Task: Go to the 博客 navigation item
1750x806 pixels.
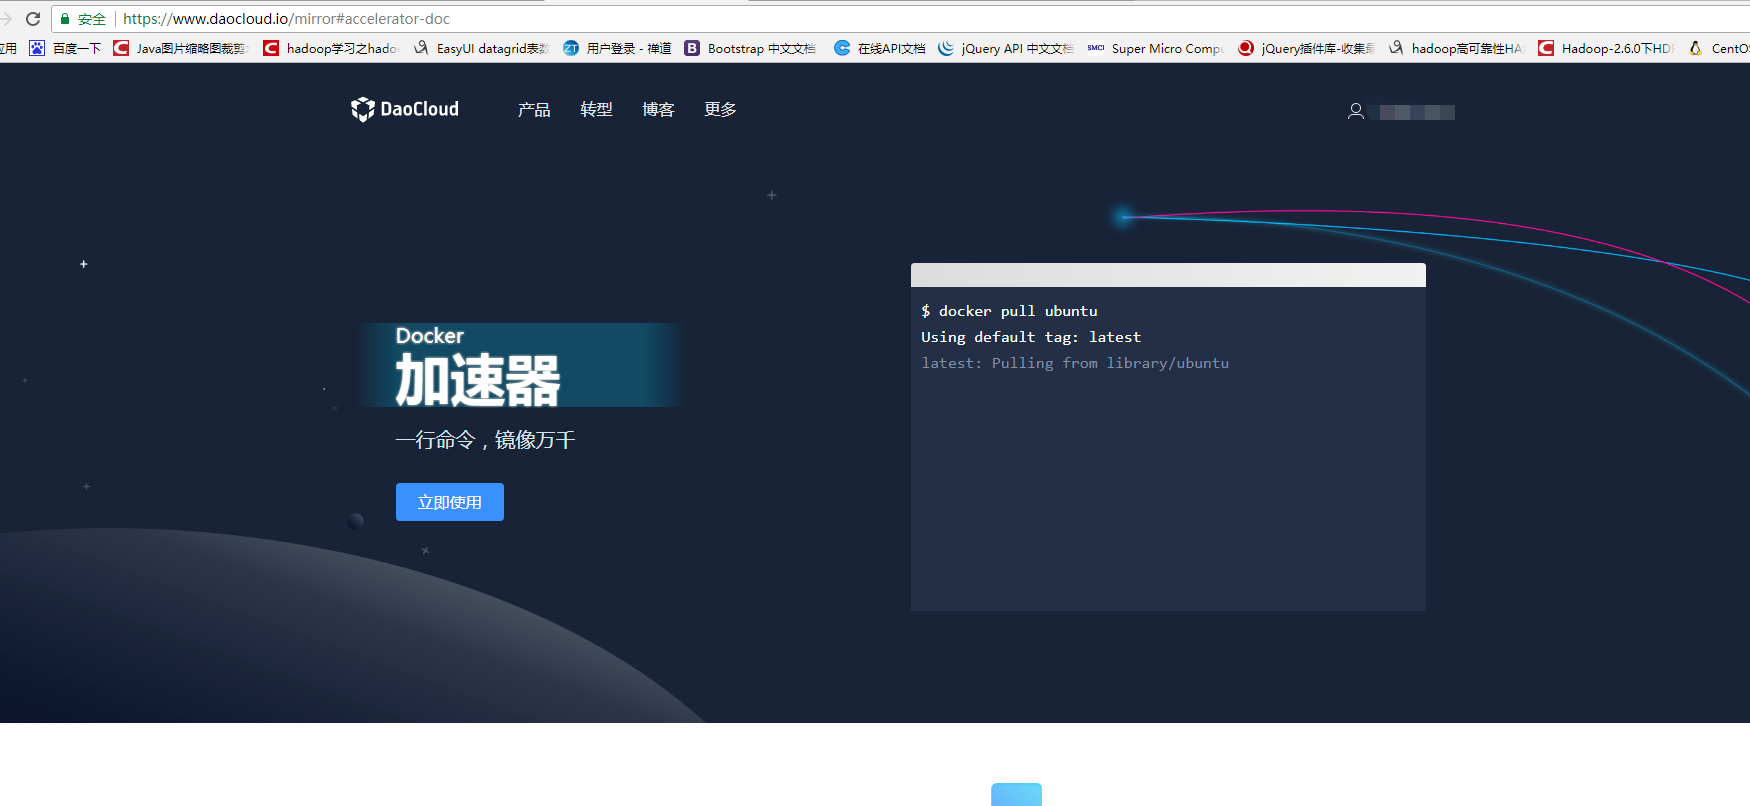Action: tap(658, 109)
